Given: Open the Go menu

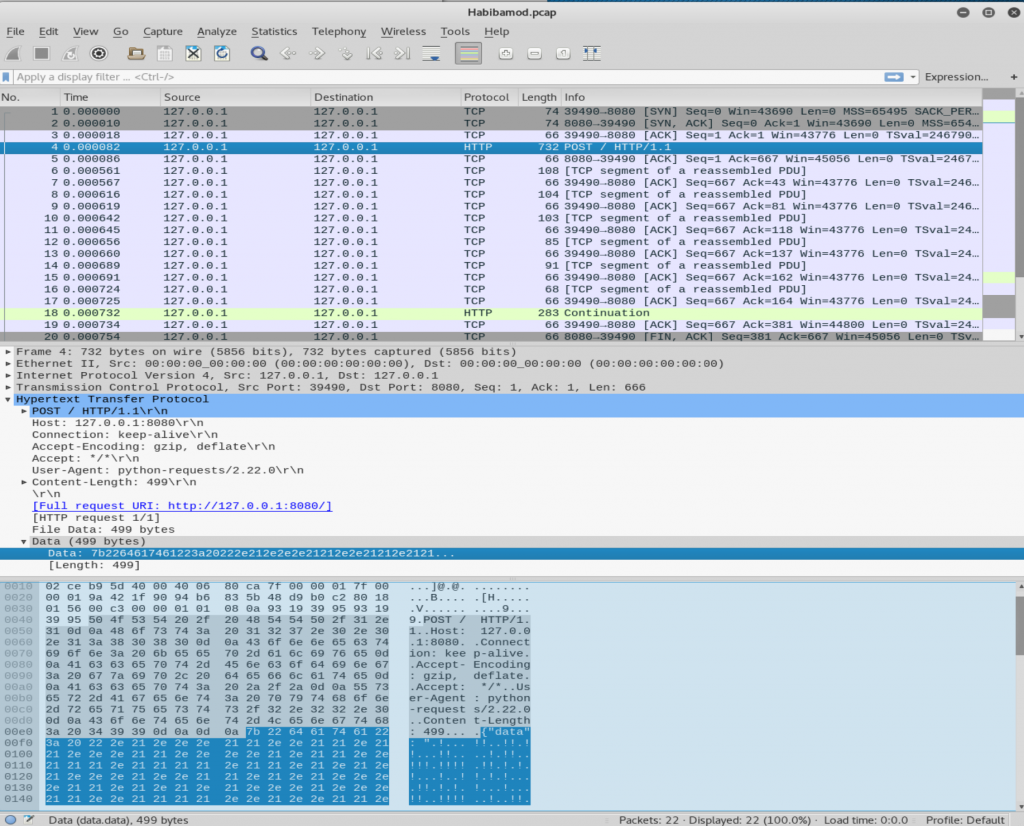Looking at the screenshot, I should [121, 31].
